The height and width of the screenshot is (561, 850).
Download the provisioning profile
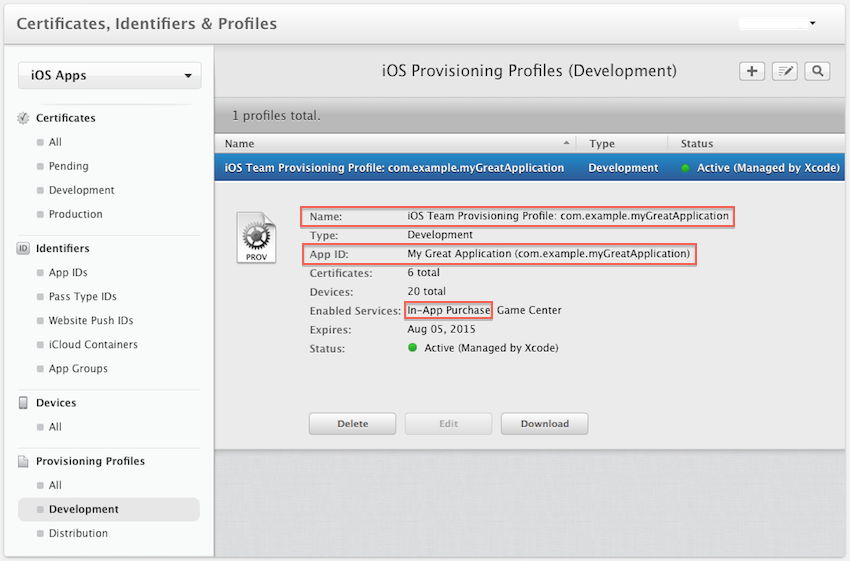pos(544,424)
